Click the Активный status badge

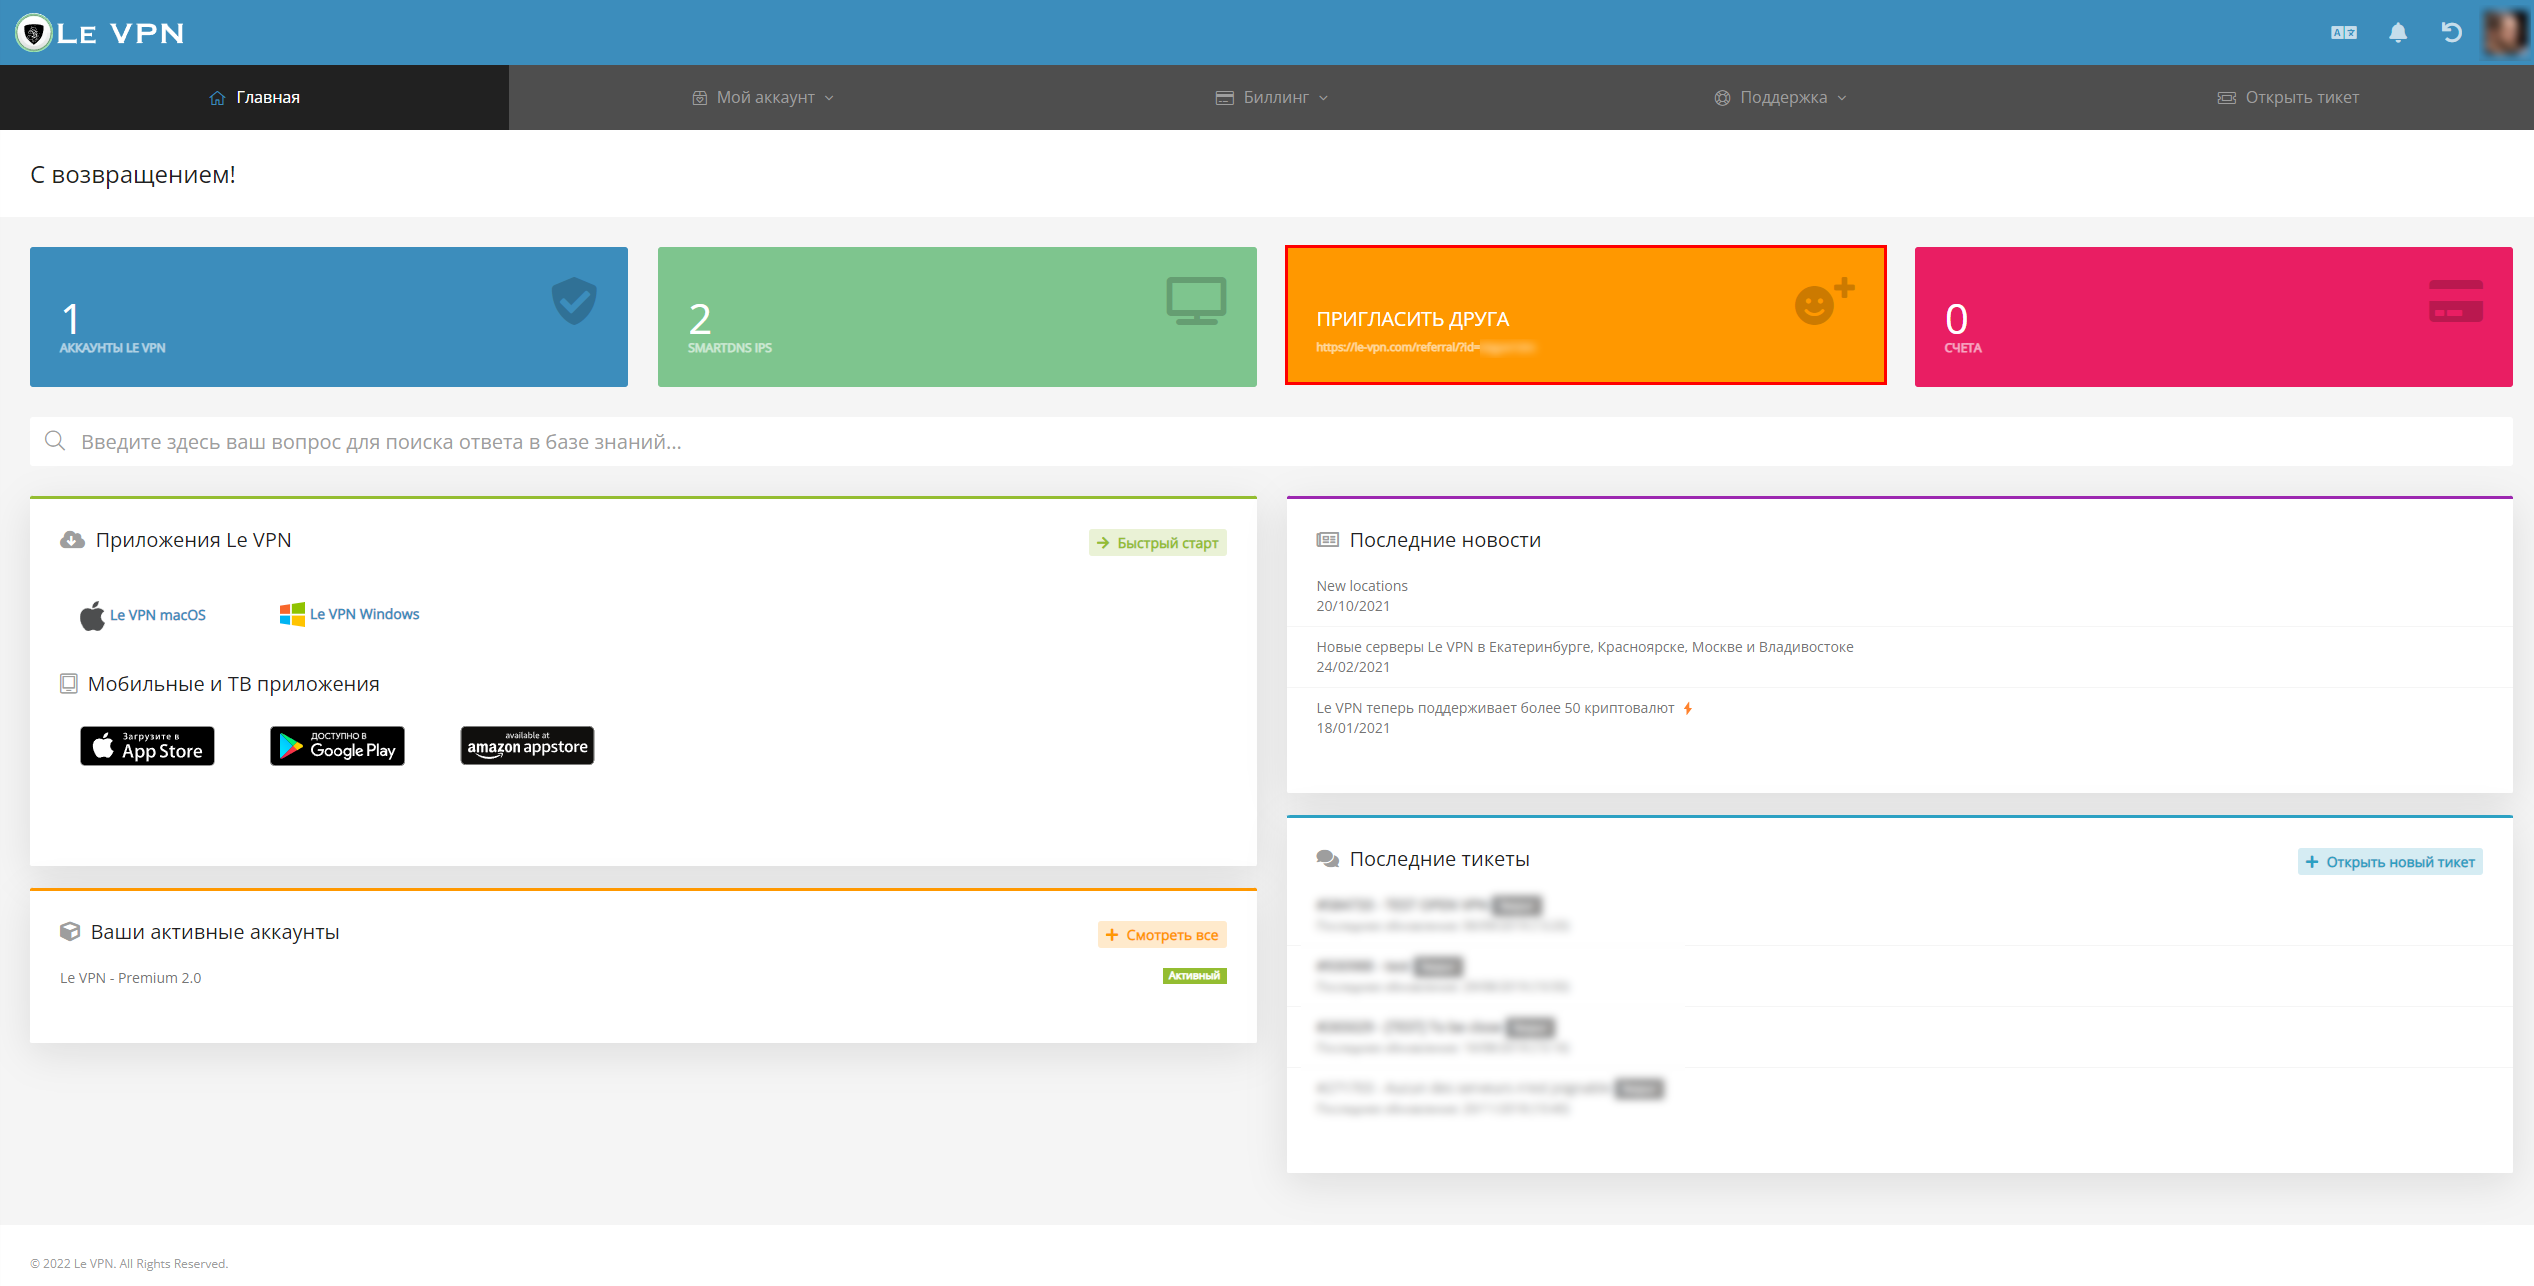point(1194,976)
